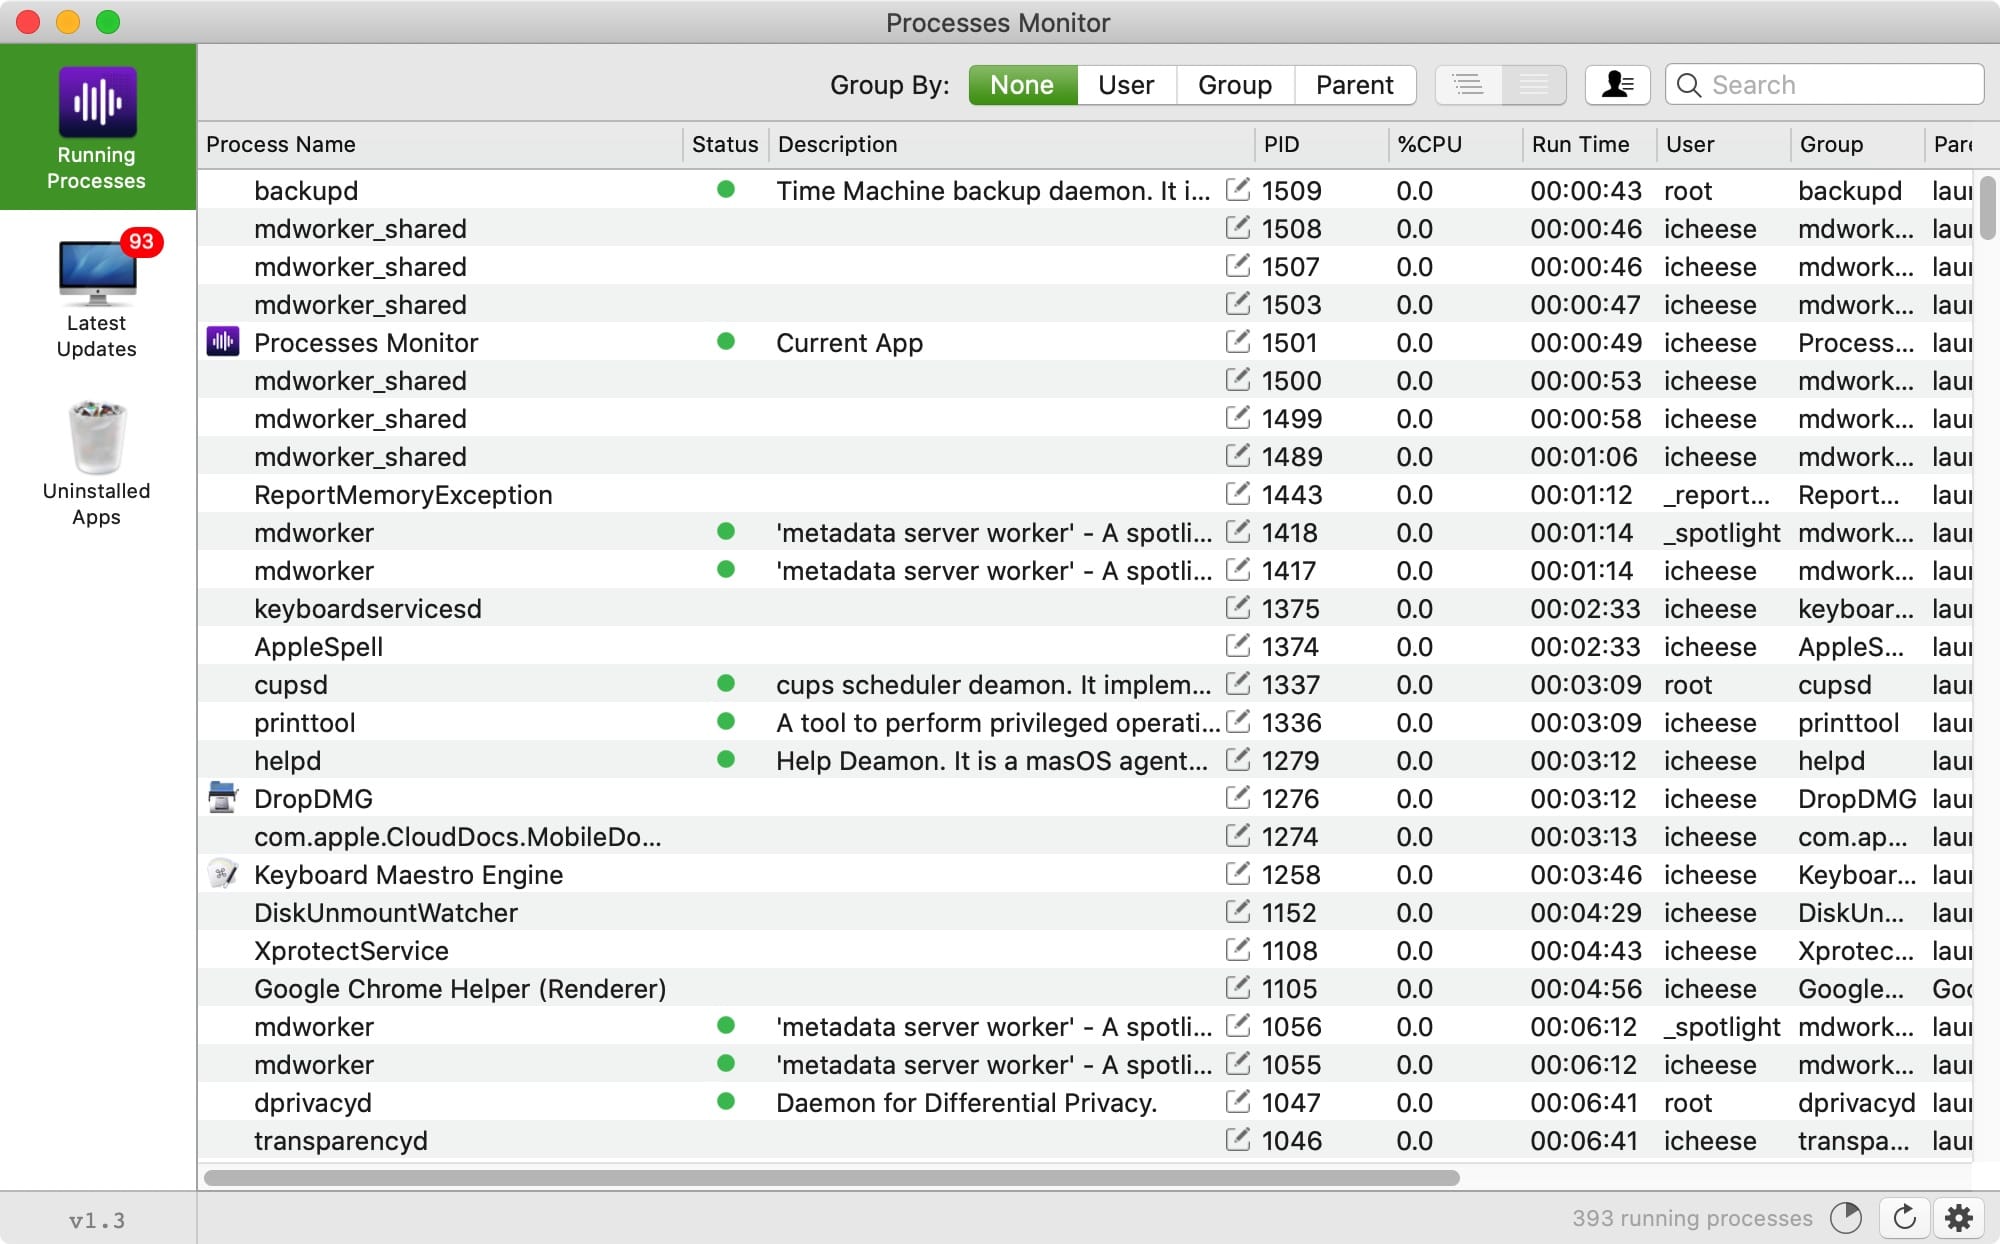The width and height of the screenshot is (2000, 1244).
Task: Click the DropDMG application icon in the list
Action: coord(222,798)
